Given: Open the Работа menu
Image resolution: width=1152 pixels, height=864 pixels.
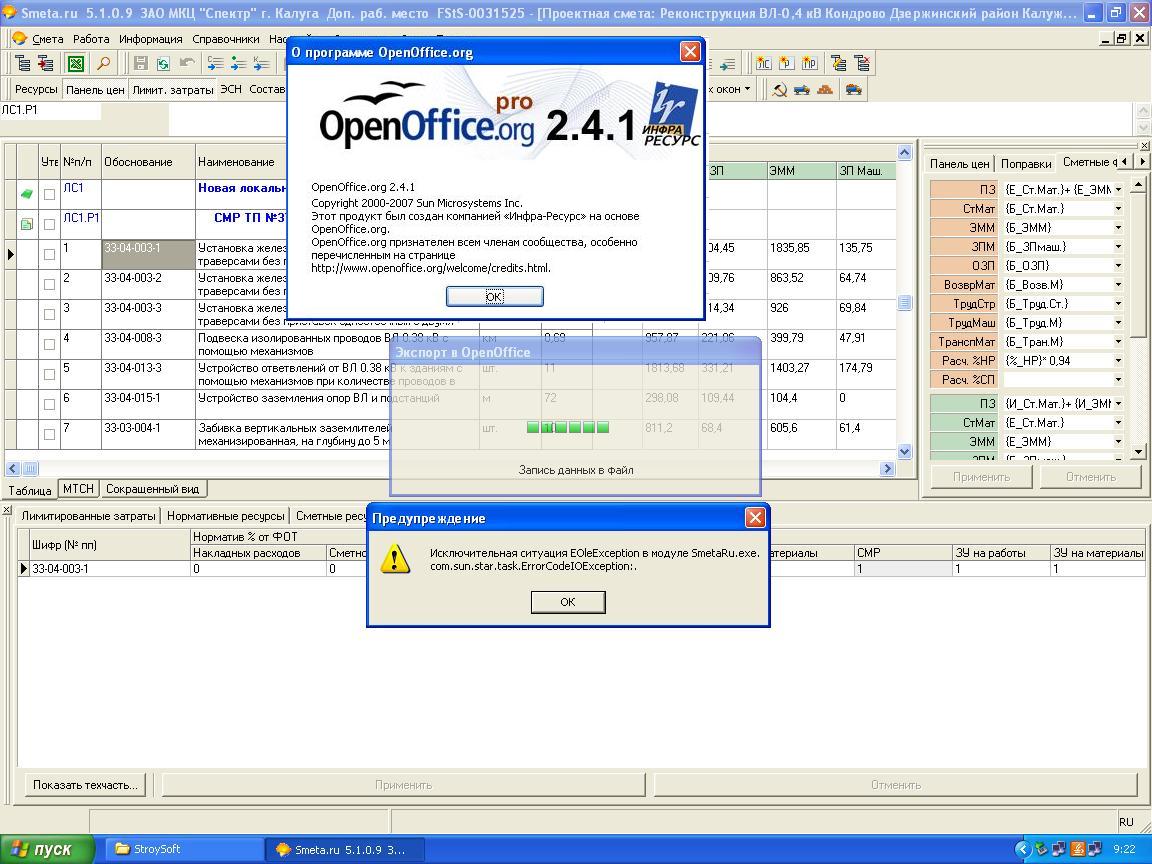Looking at the screenshot, I should pyautogui.click(x=91, y=39).
